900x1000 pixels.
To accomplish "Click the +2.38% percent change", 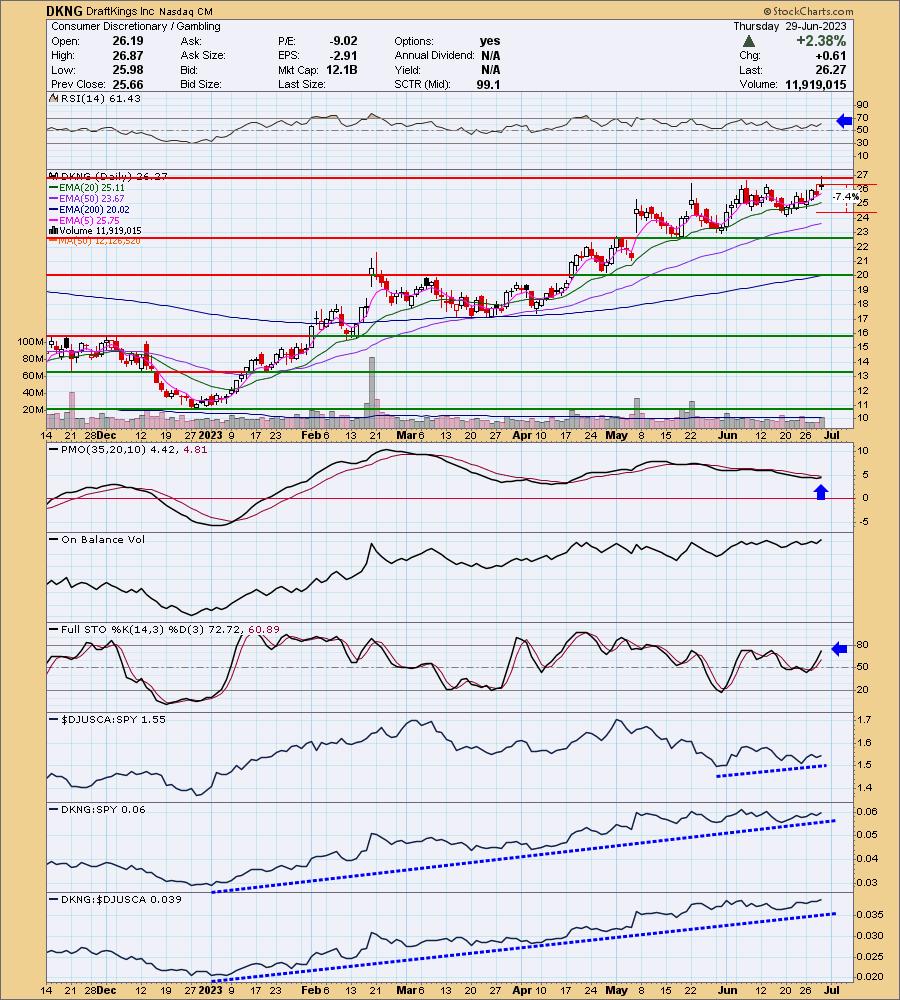I will coord(821,41).
